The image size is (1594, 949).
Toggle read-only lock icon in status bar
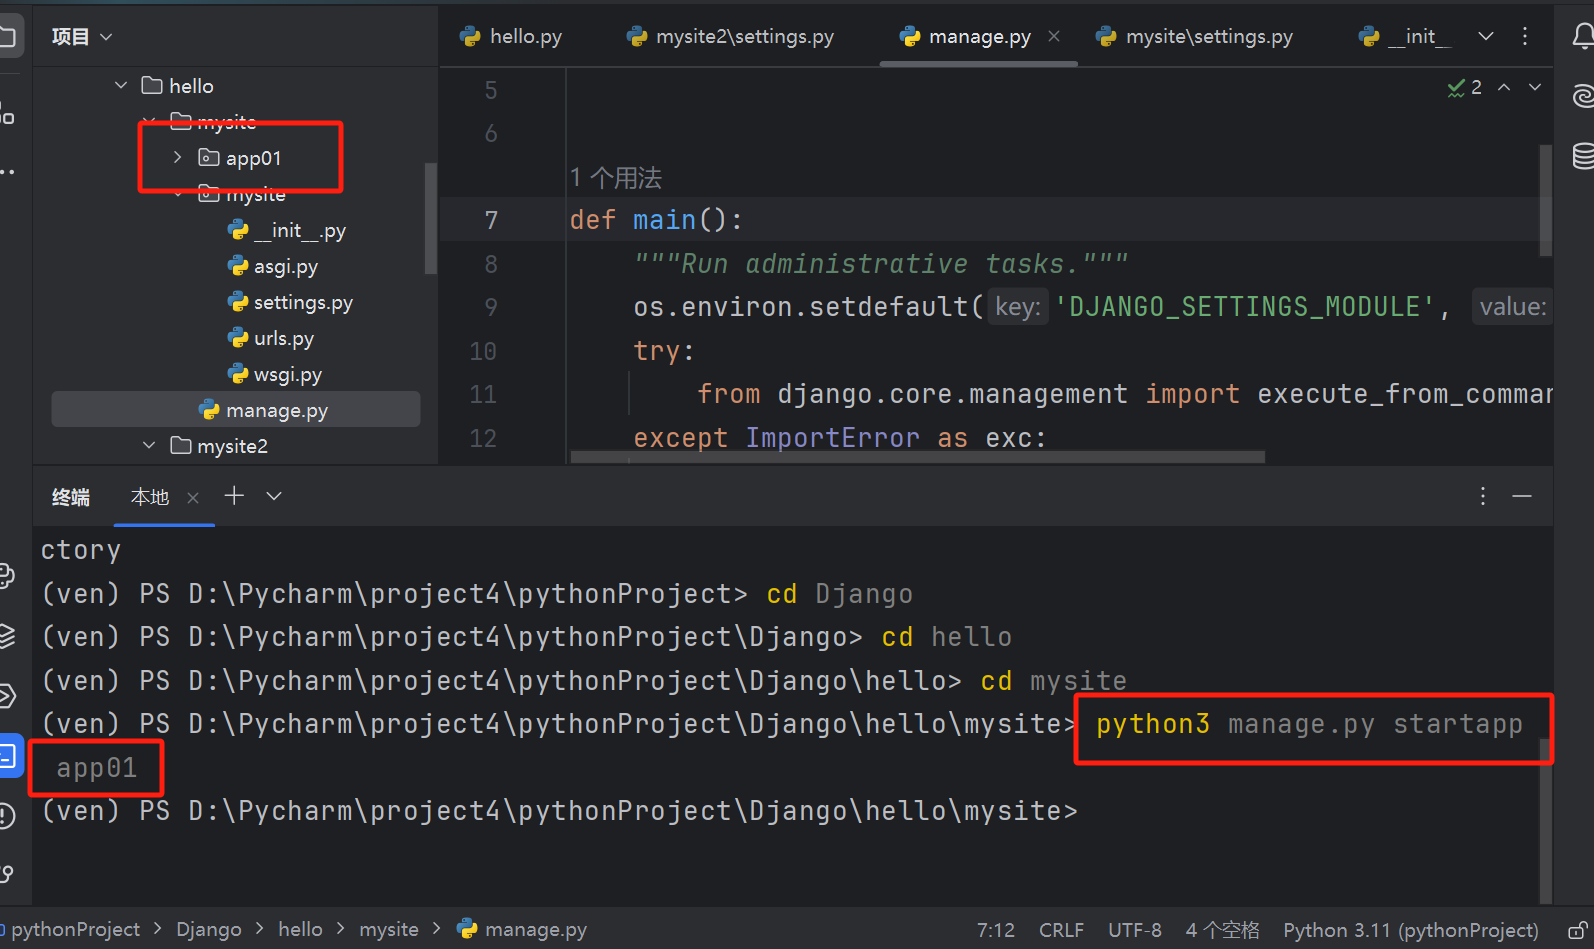[1577, 930]
